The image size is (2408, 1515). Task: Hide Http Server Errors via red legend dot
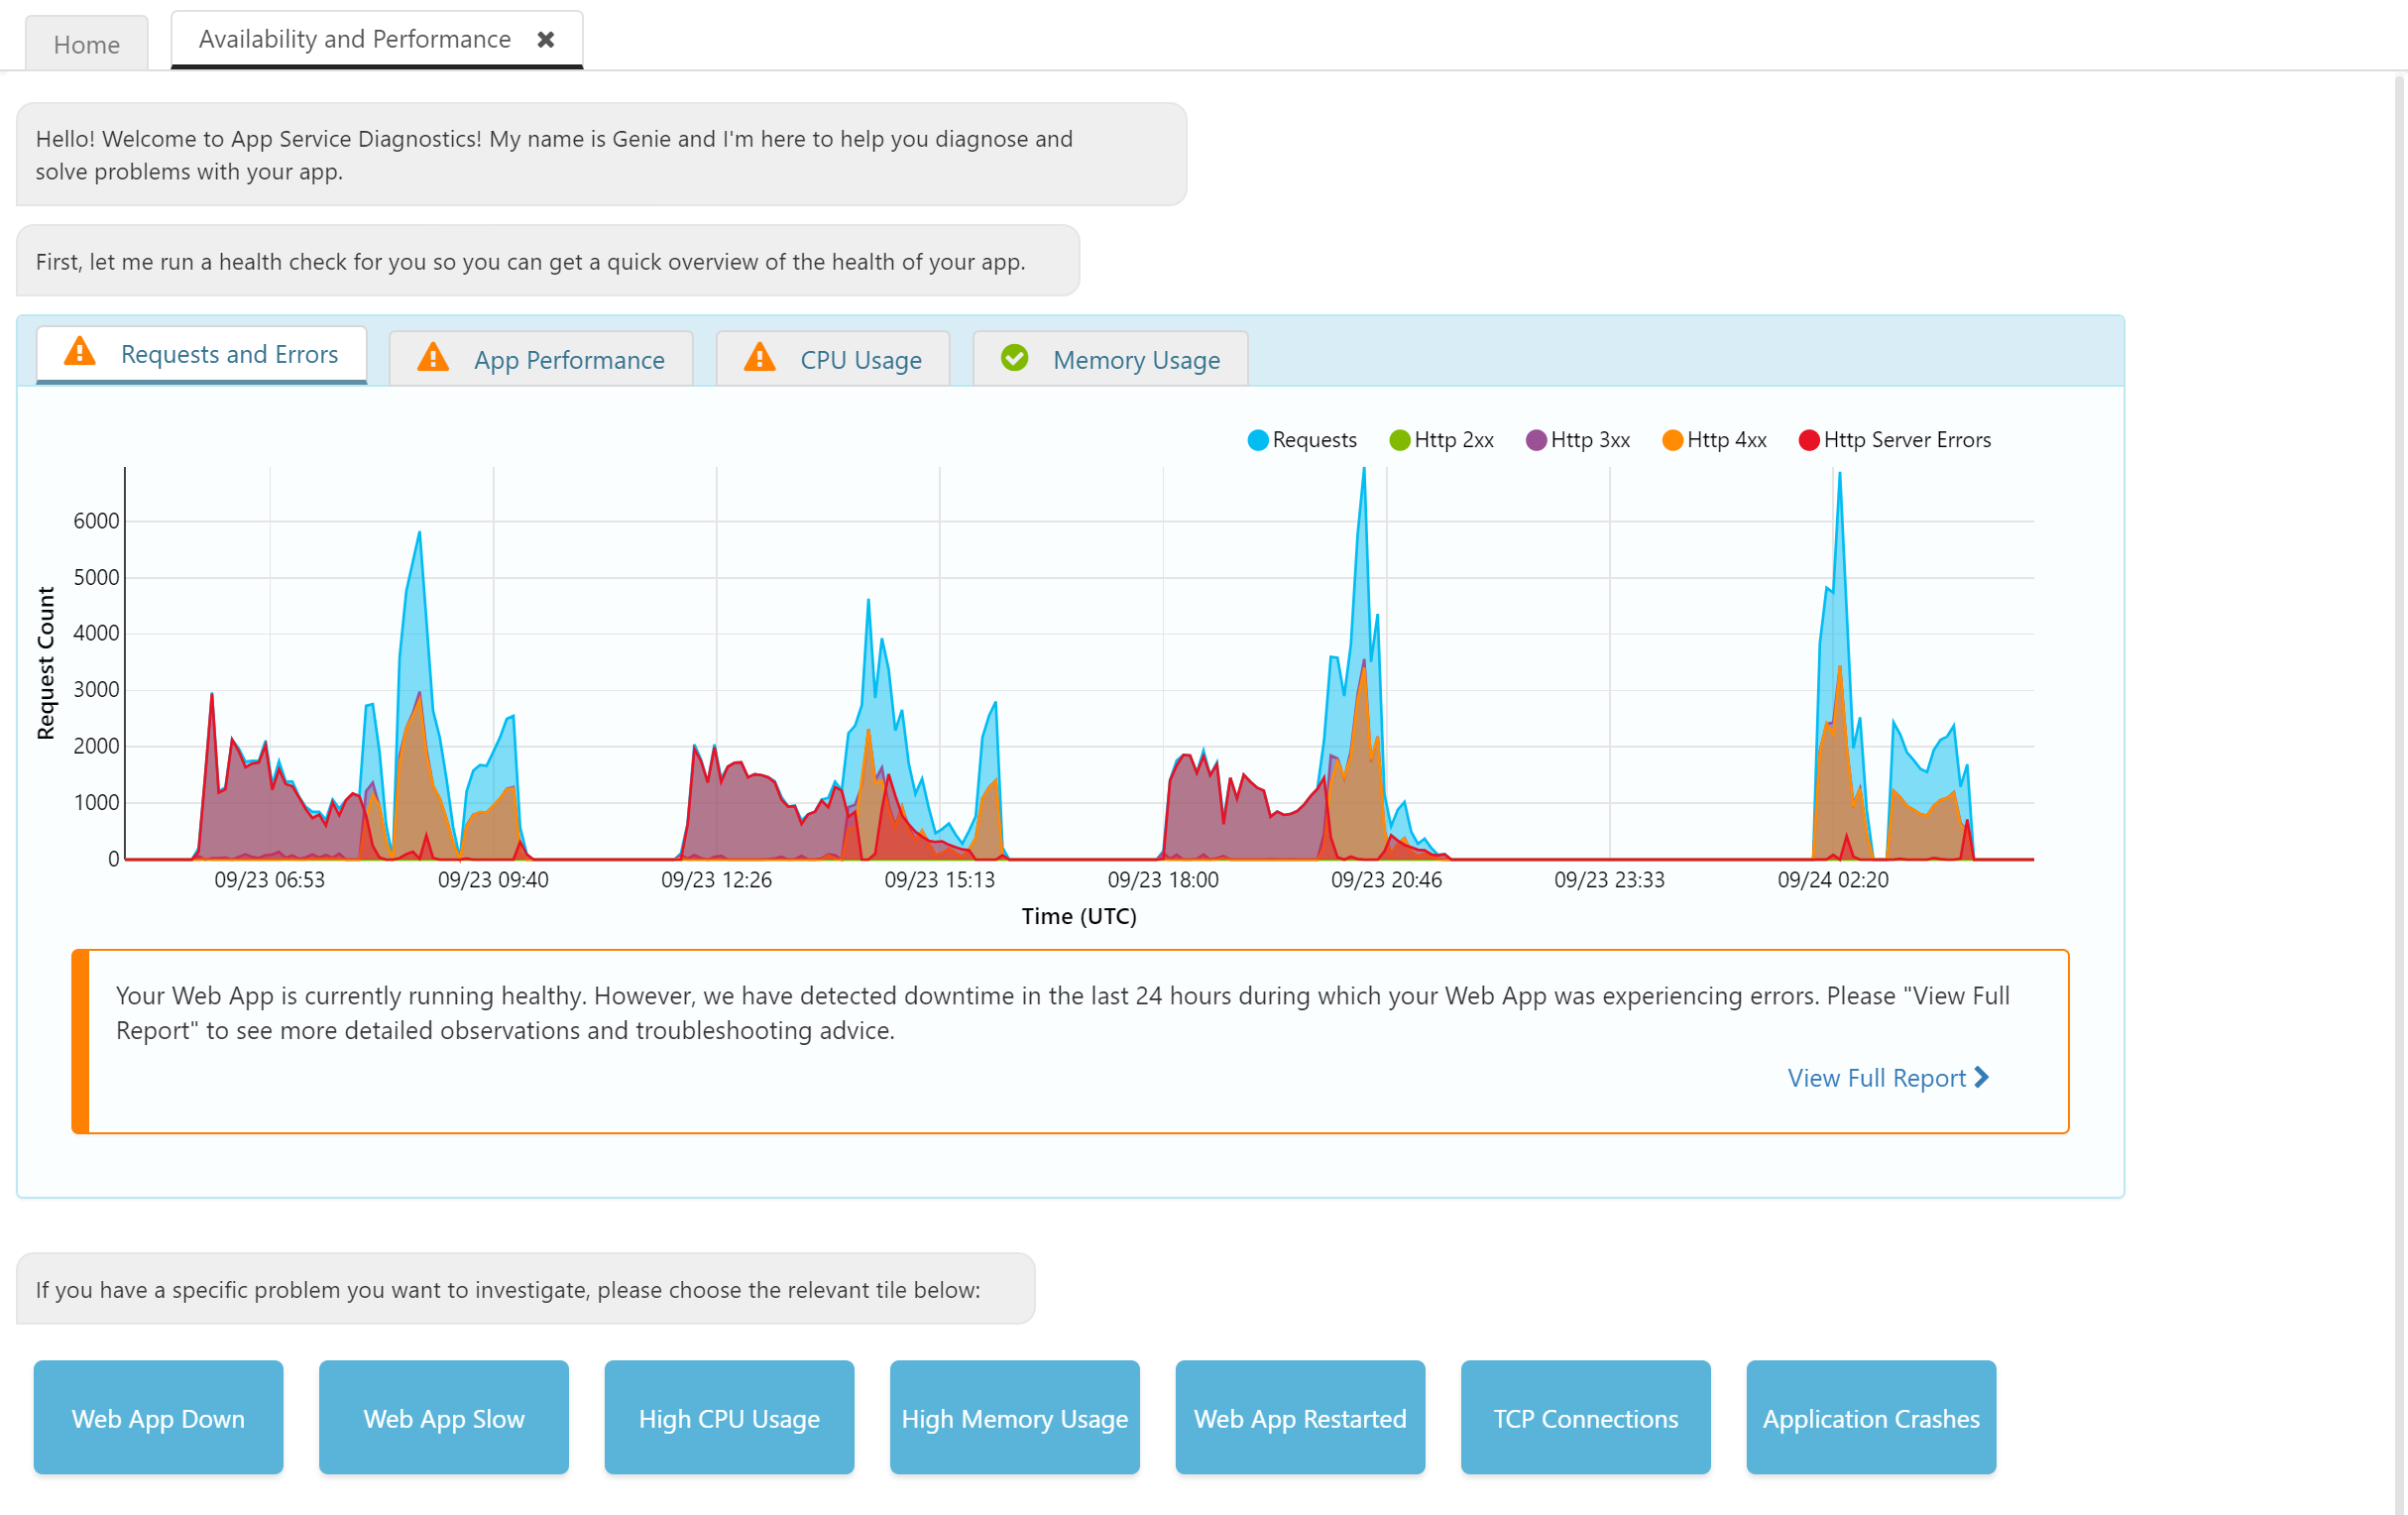pyautogui.click(x=1808, y=440)
